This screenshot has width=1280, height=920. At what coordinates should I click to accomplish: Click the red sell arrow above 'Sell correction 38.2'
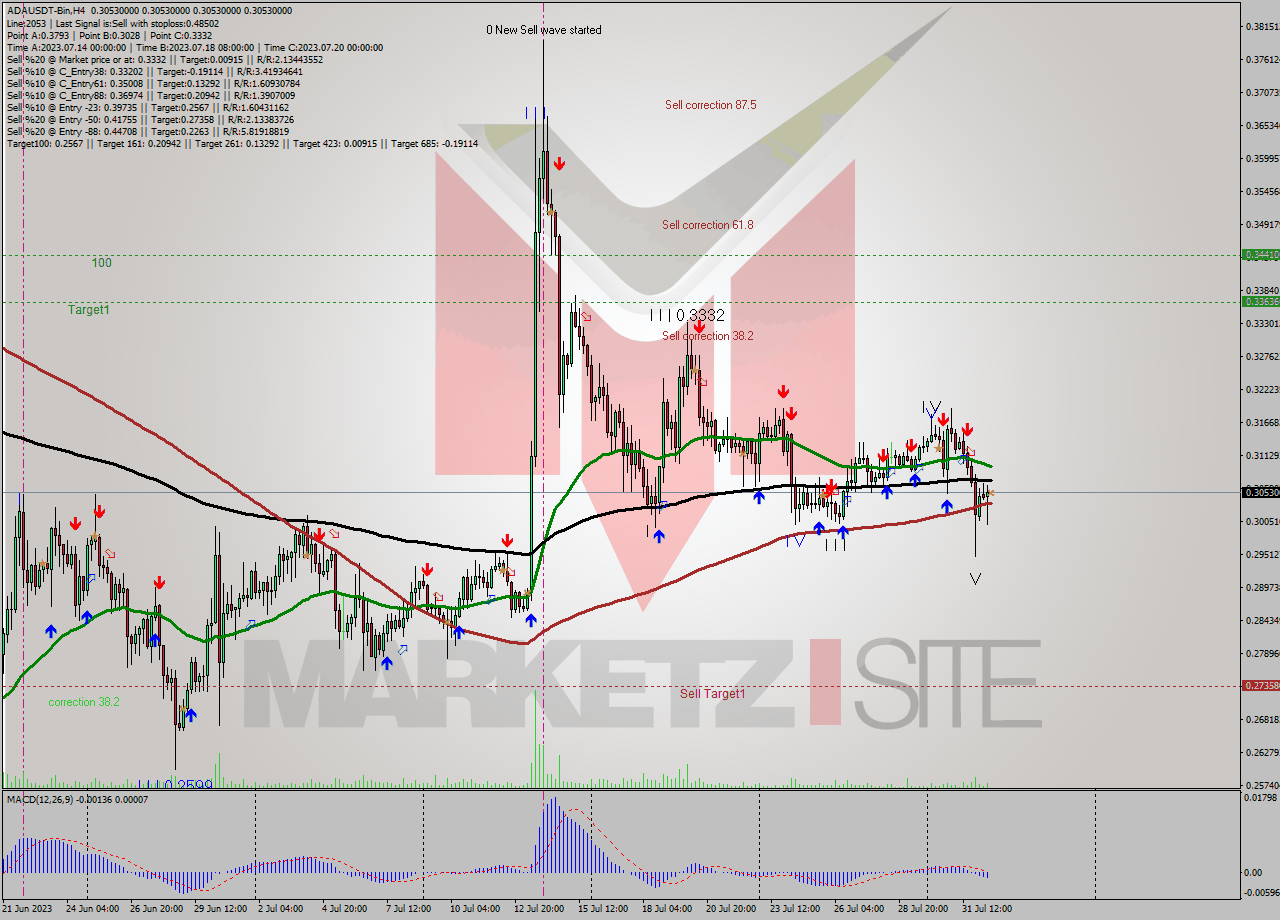(699, 327)
